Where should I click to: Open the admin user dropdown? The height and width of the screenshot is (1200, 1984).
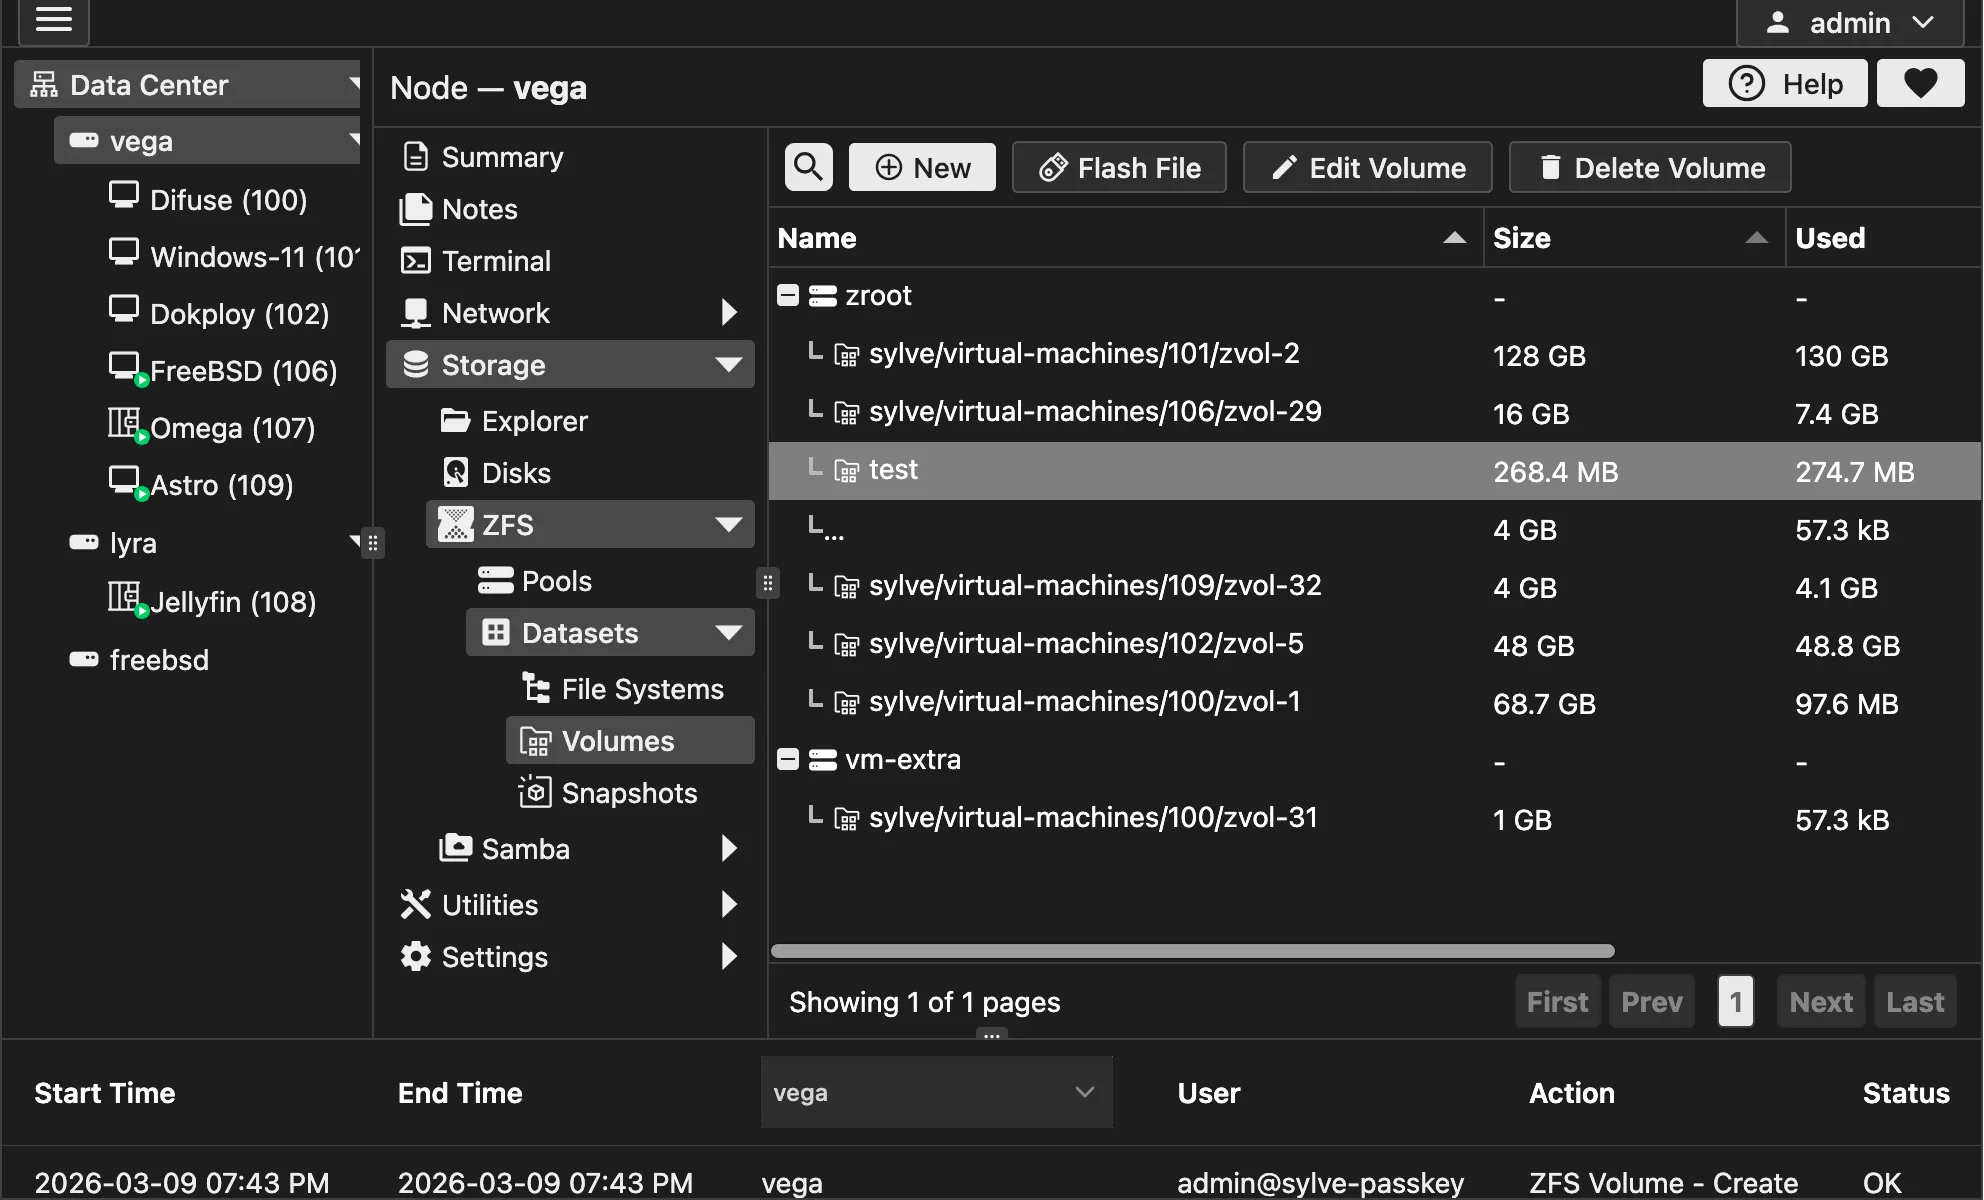pos(1850,22)
